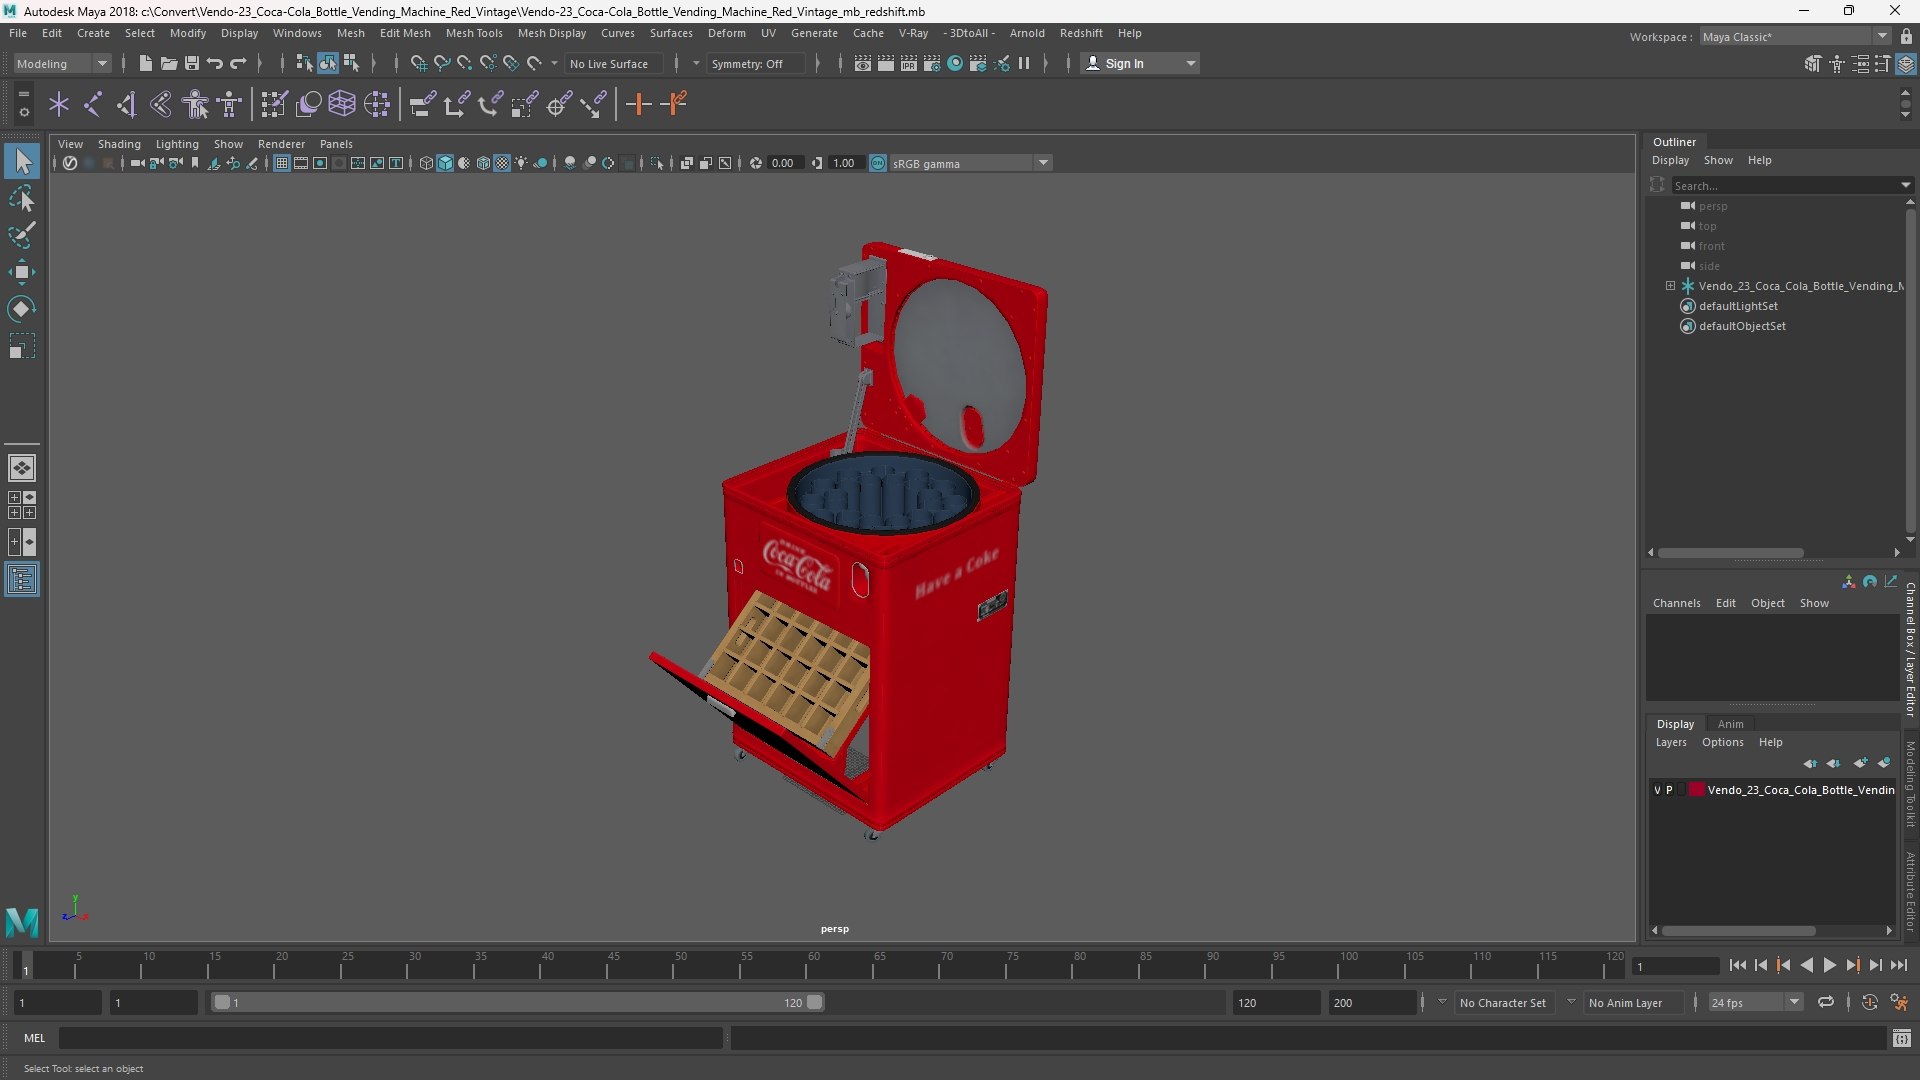The width and height of the screenshot is (1920, 1080).
Task: Toggle auto keyframe button
Action: [x=1869, y=1002]
